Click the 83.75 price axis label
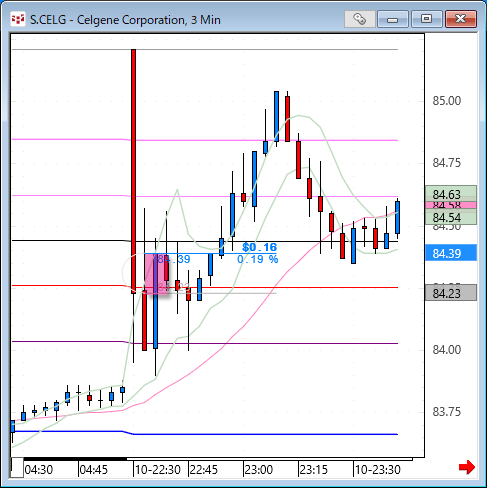This screenshot has width=487, height=488. pos(447,412)
